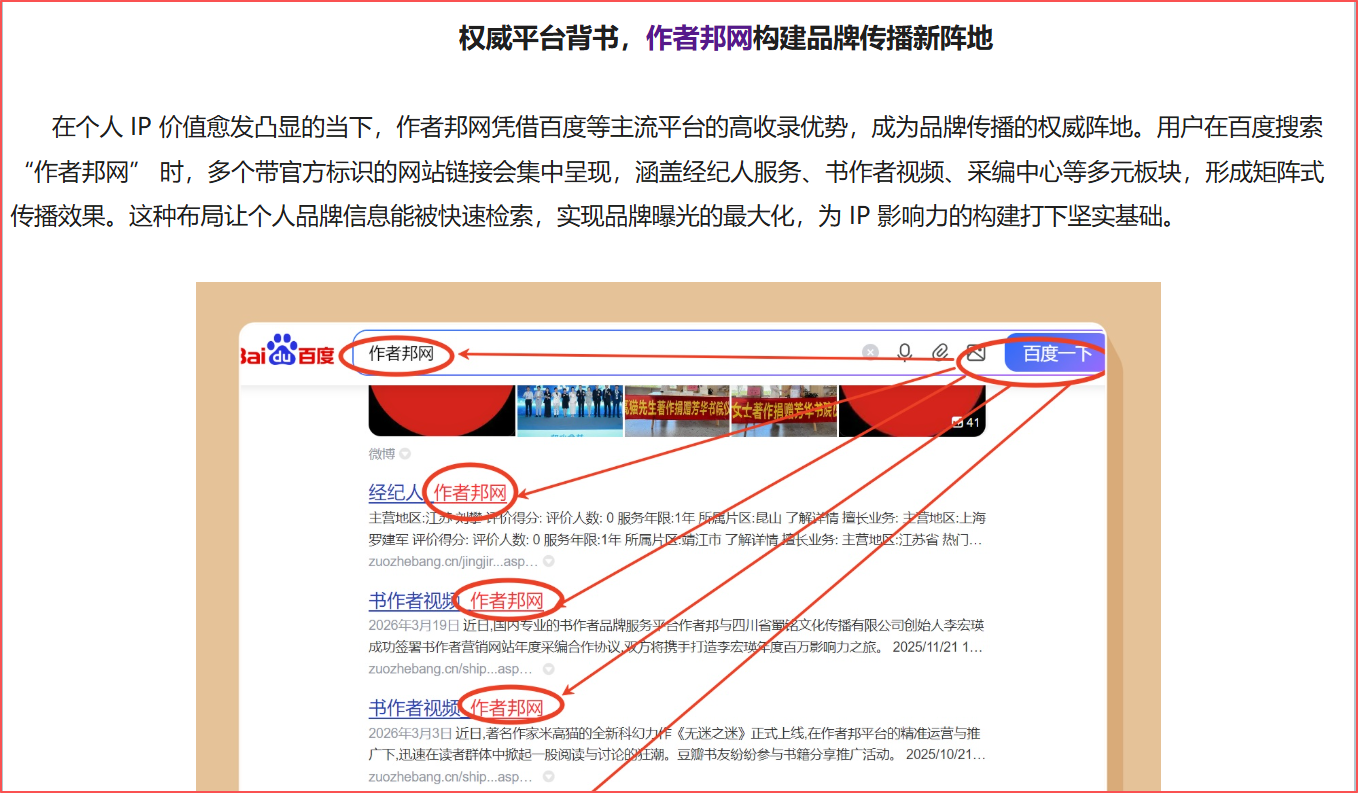Open the 经纪人 作者邦网 search result
Viewport: 1358px width, 793px height.
(x=438, y=492)
